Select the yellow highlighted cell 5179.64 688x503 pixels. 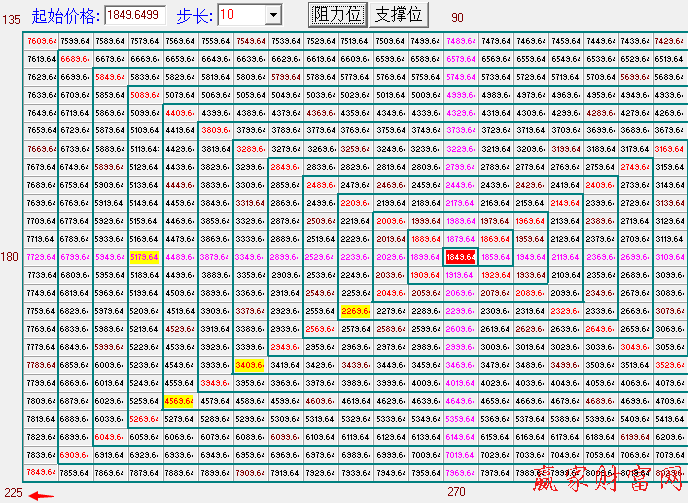(x=145, y=257)
